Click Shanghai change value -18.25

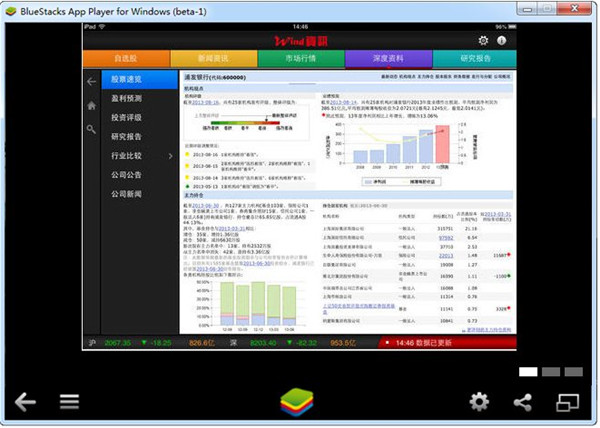[161, 343]
